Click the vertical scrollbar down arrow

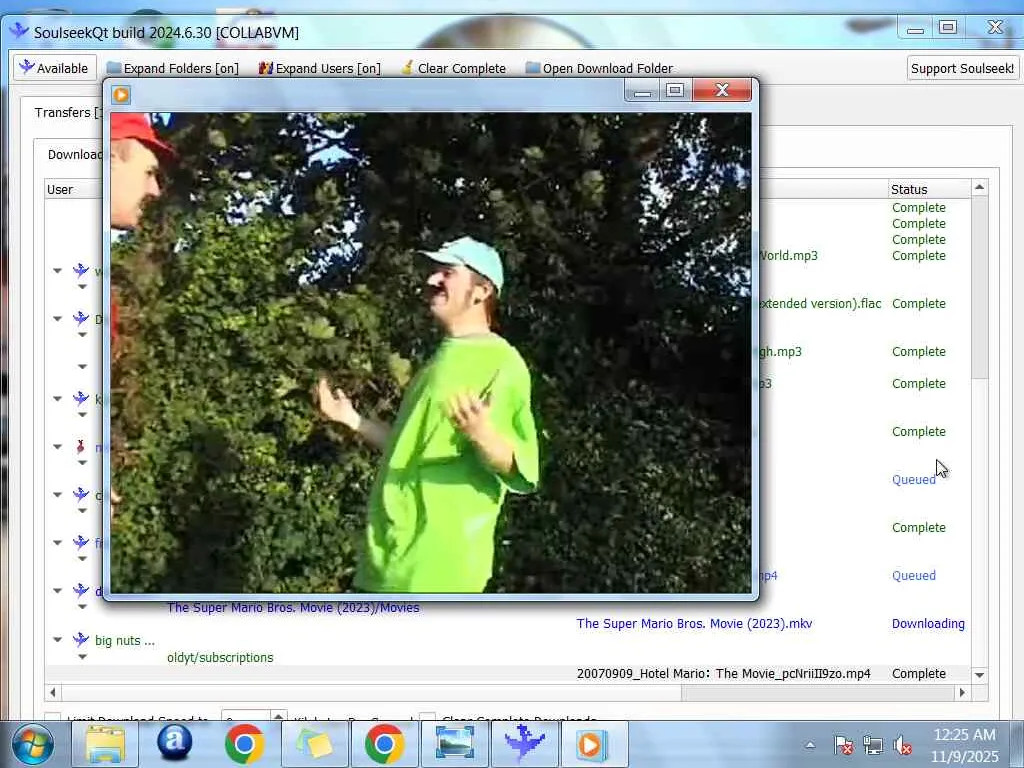click(980, 675)
